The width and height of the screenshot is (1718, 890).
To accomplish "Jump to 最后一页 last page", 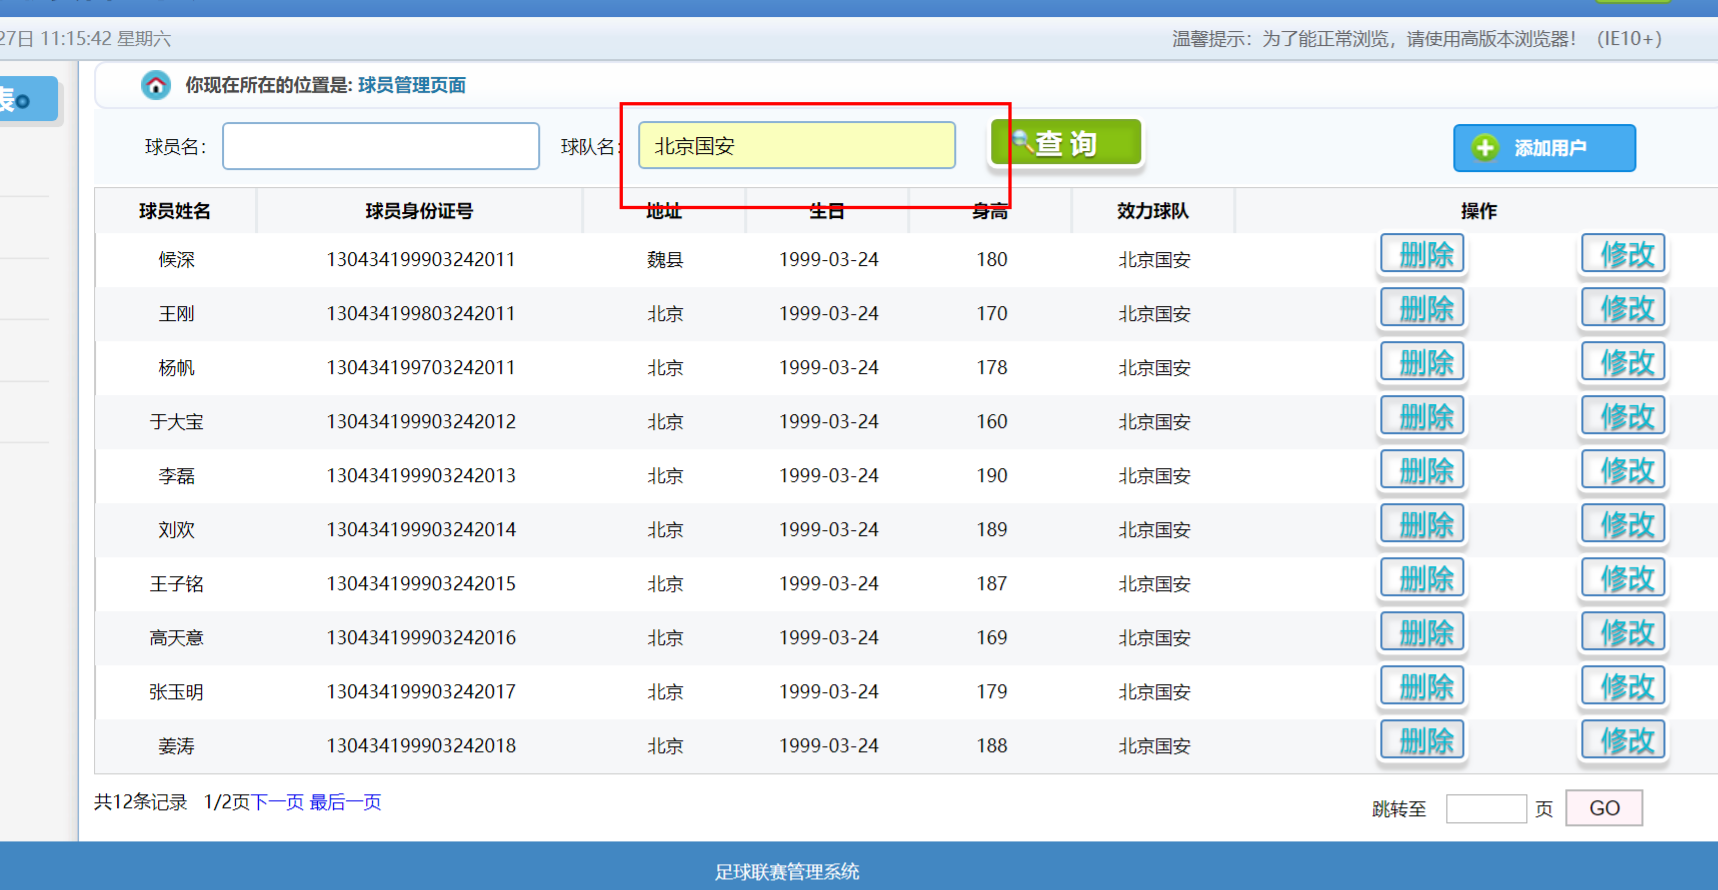I will pyautogui.click(x=345, y=802).
